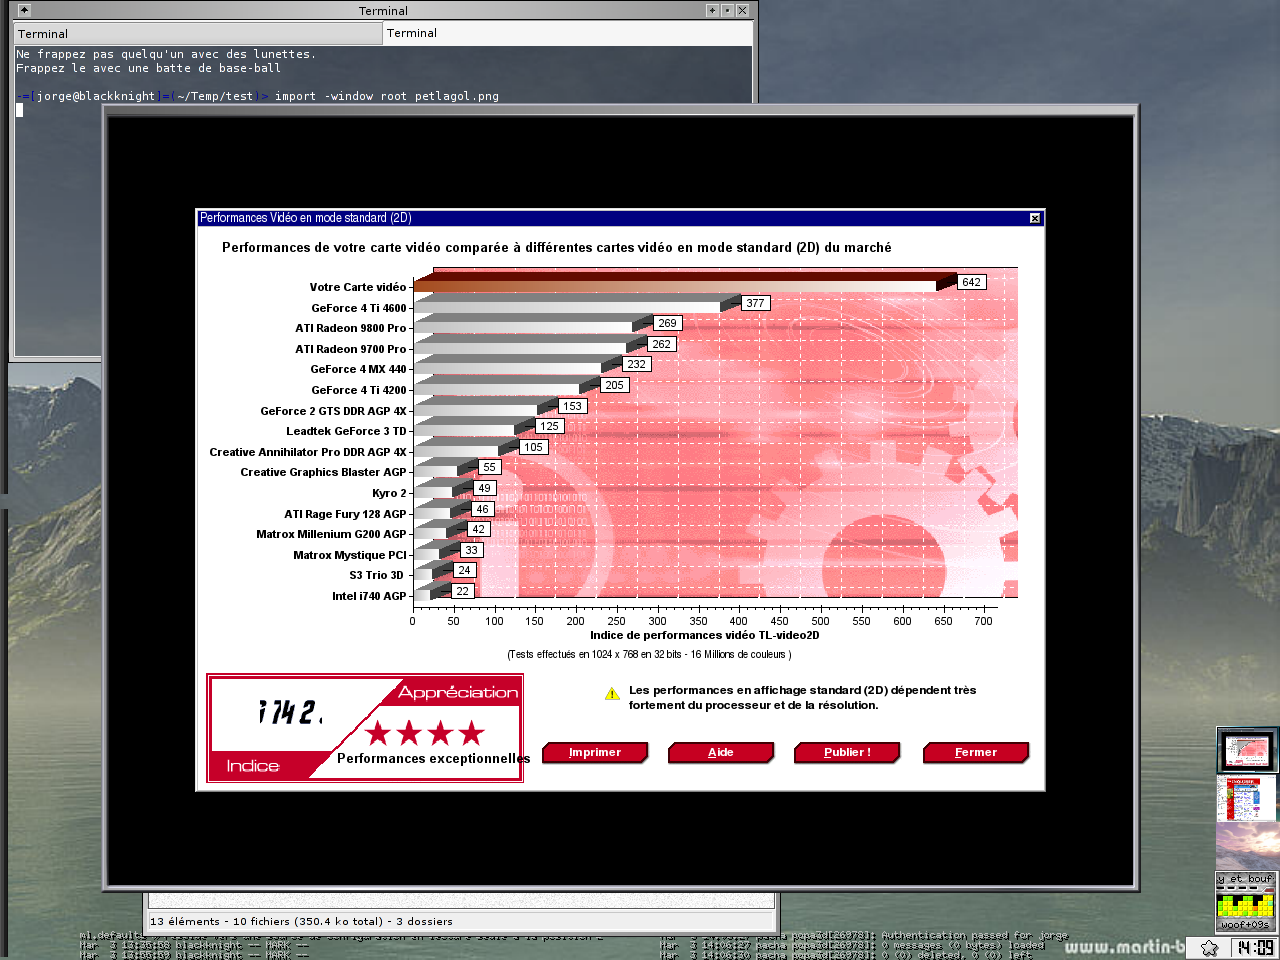Click the Terminal title bar shade button
Image resolution: width=1280 pixels, height=960 pixels.
click(x=712, y=10)
